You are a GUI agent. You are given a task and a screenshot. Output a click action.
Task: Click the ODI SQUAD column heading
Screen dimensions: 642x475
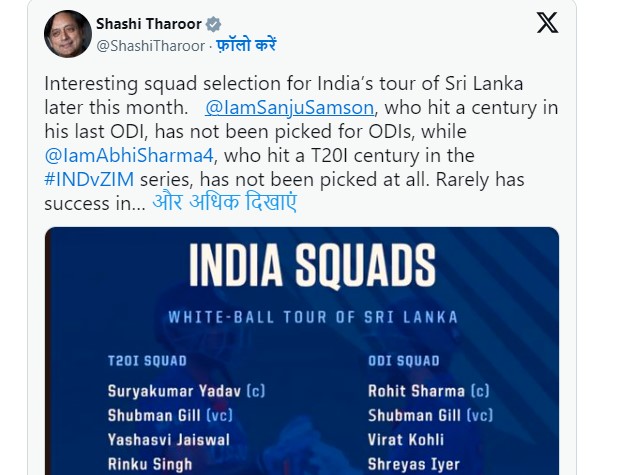point(404,361)
